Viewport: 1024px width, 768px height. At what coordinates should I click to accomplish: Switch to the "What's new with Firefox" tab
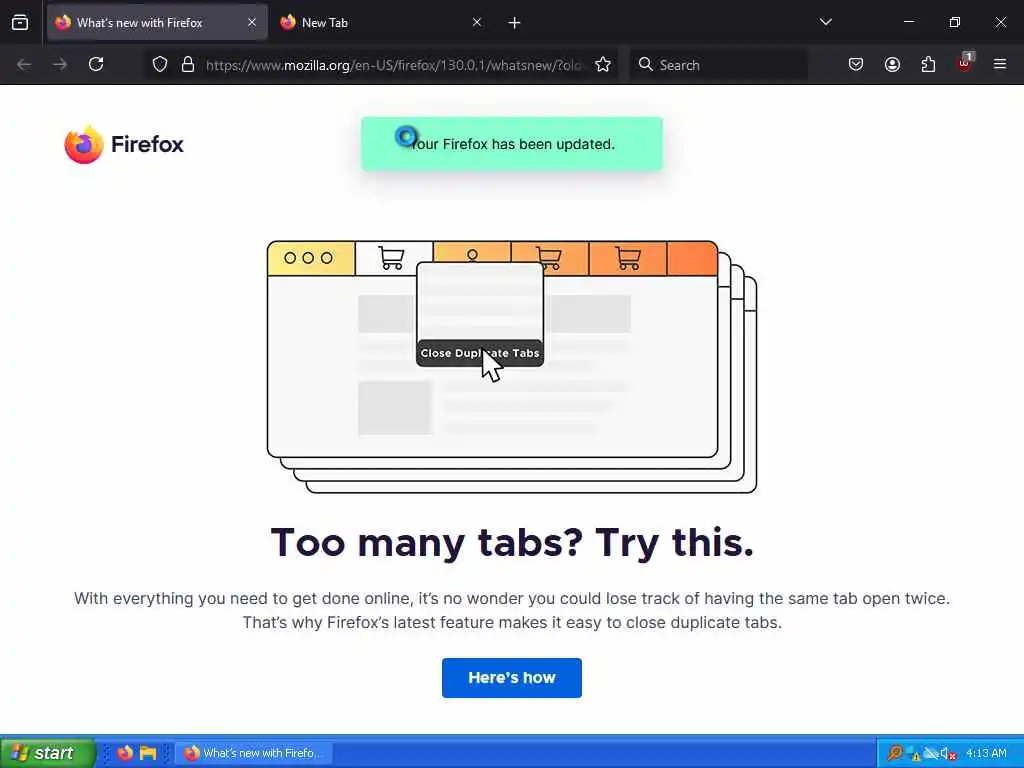157,23
